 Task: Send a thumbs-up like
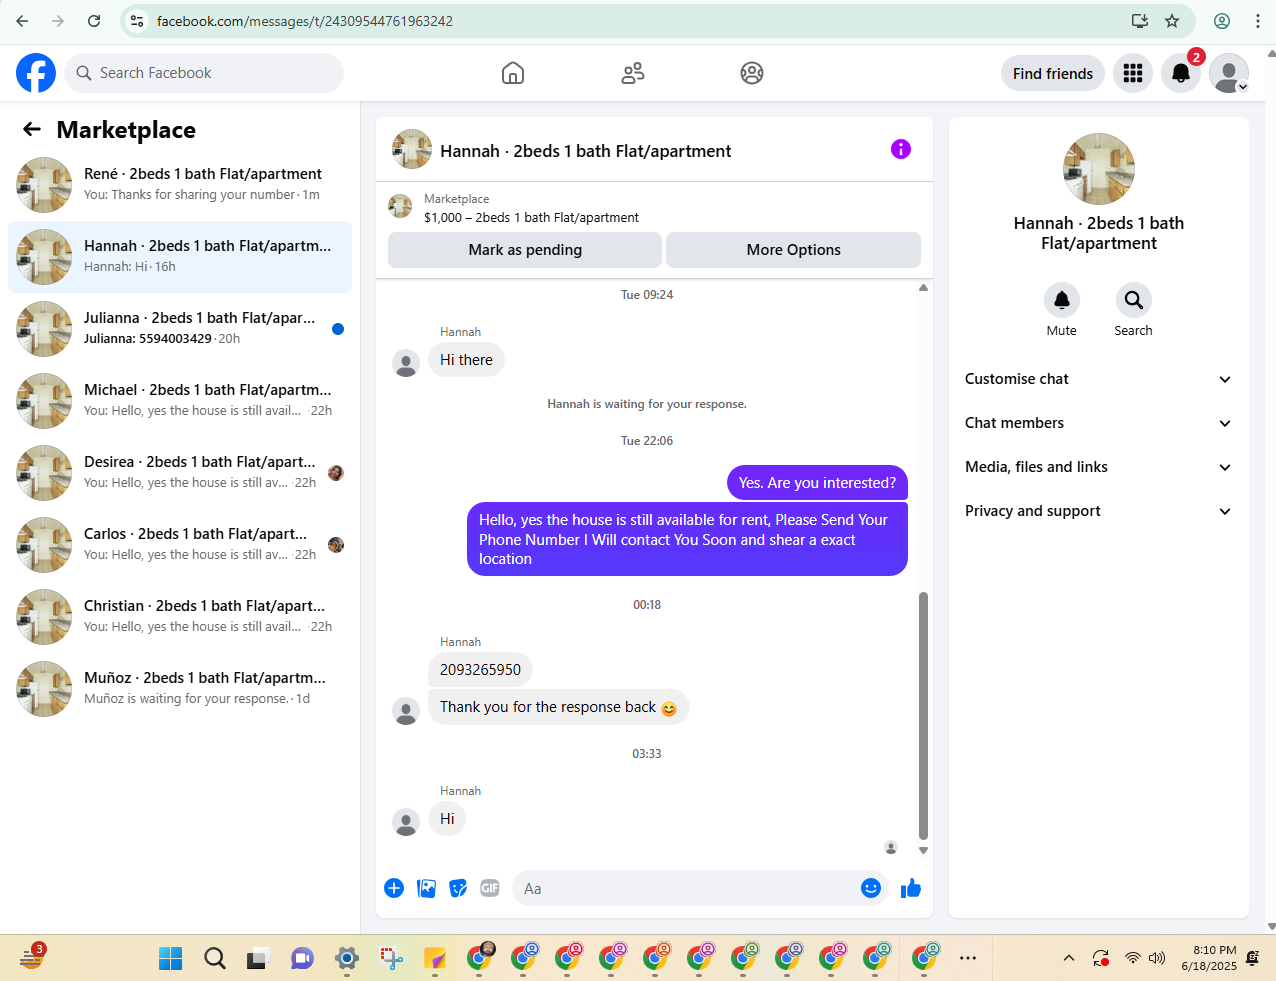coord(911,888)
